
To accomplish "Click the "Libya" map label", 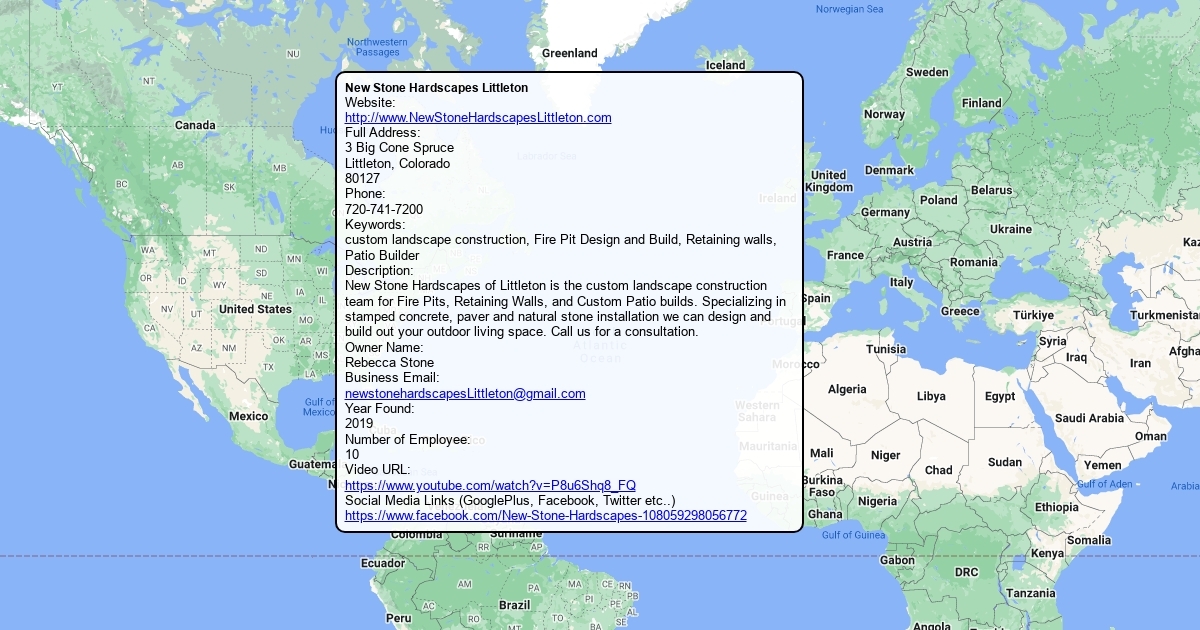I will coord(931,396).
